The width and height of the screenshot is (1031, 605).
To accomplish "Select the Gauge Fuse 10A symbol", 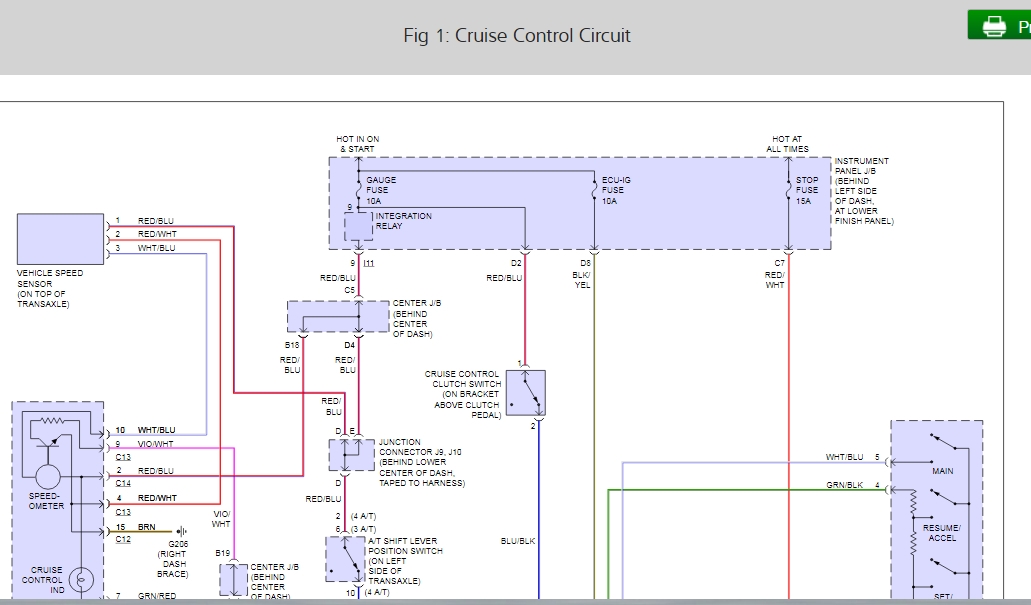I will click(x=357, y=190).
